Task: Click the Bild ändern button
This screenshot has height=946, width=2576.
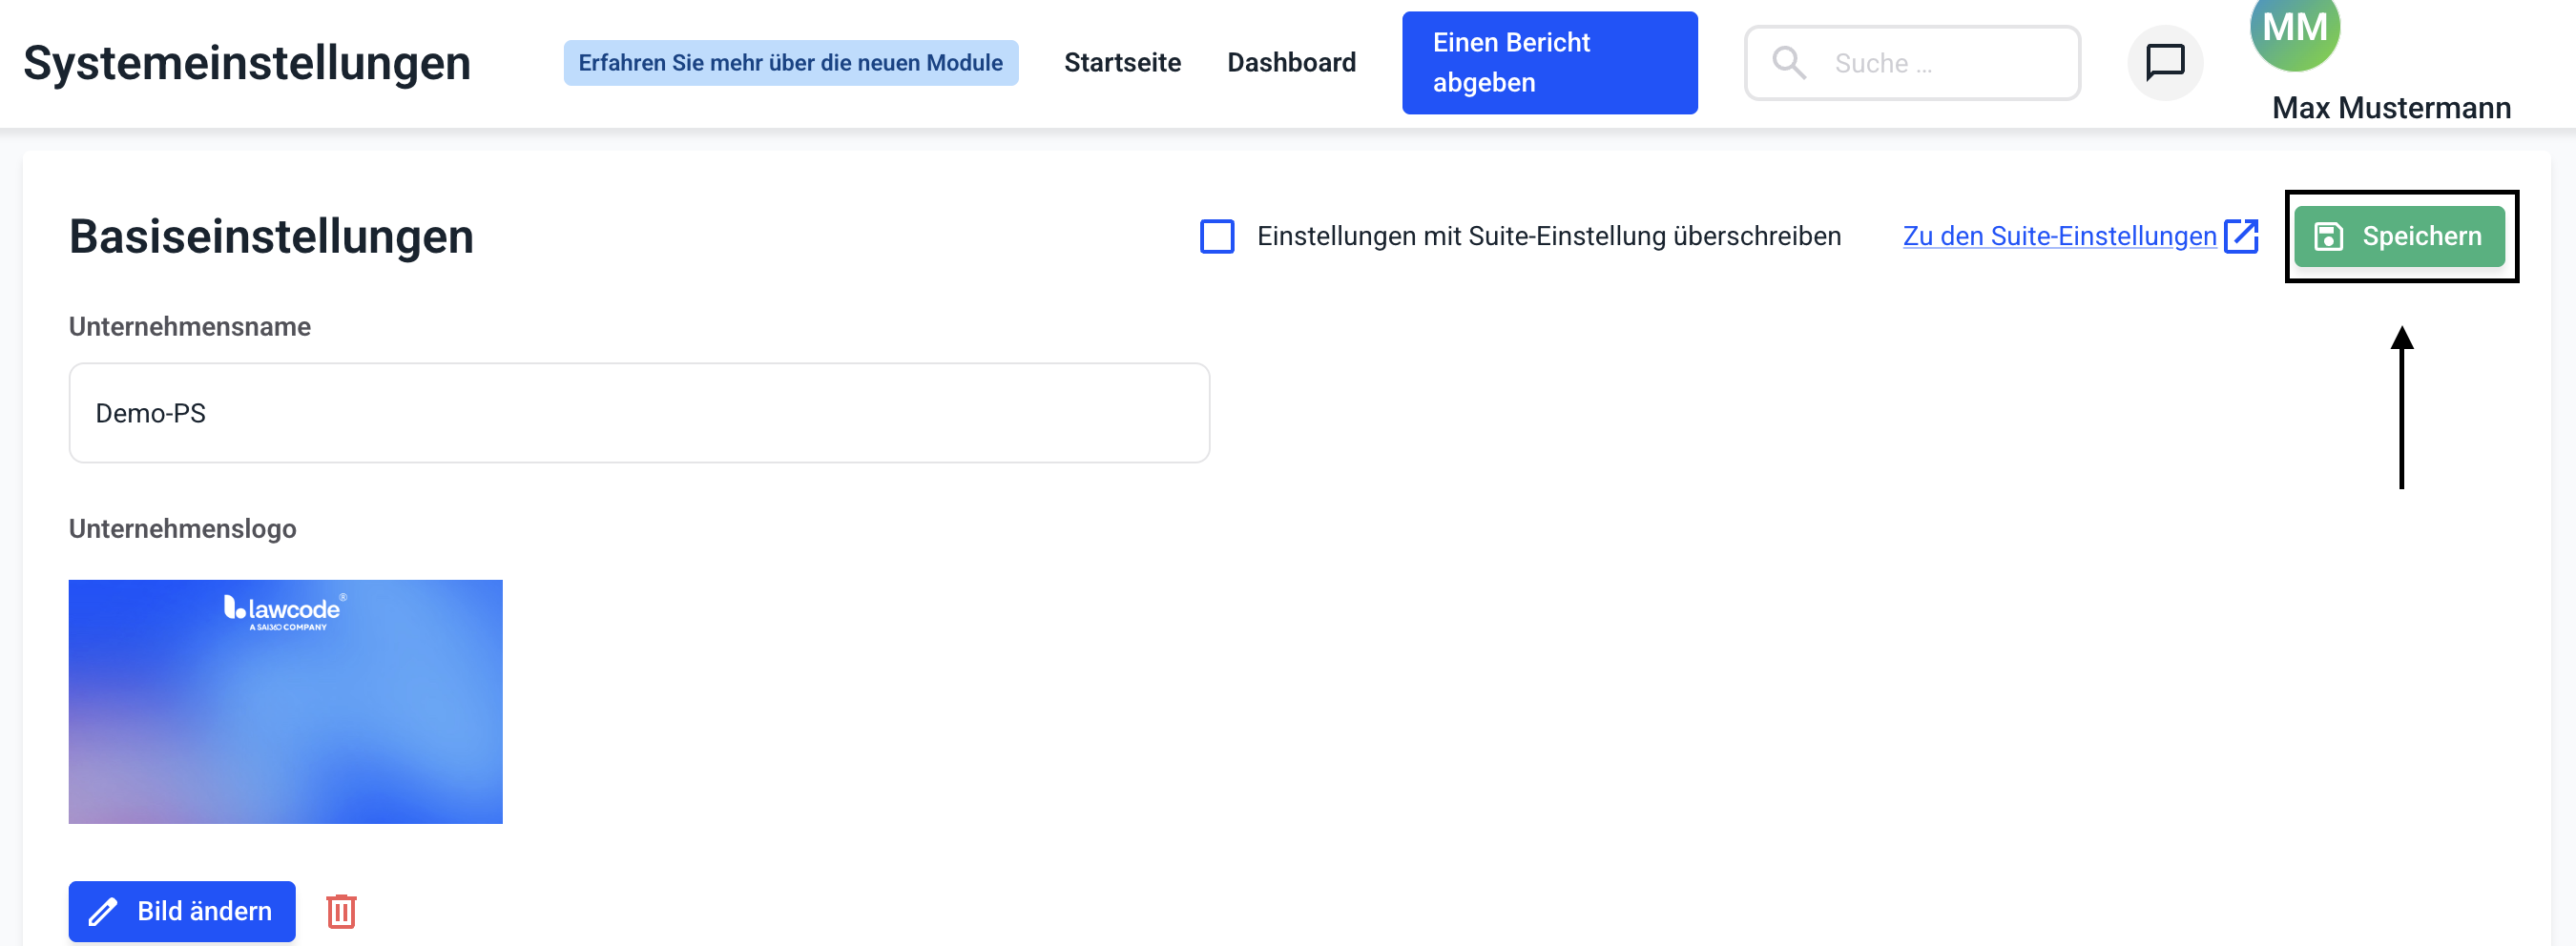Action: click(x=182, y=911)
